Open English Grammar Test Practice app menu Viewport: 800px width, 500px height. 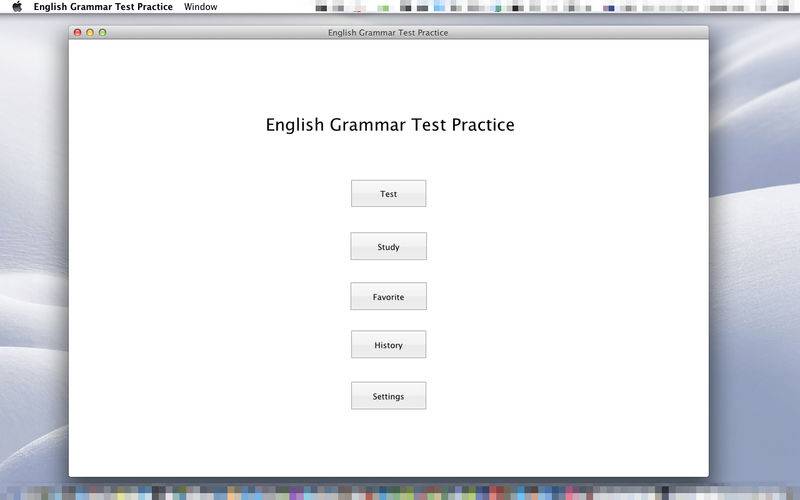click(x=103, y=7)
